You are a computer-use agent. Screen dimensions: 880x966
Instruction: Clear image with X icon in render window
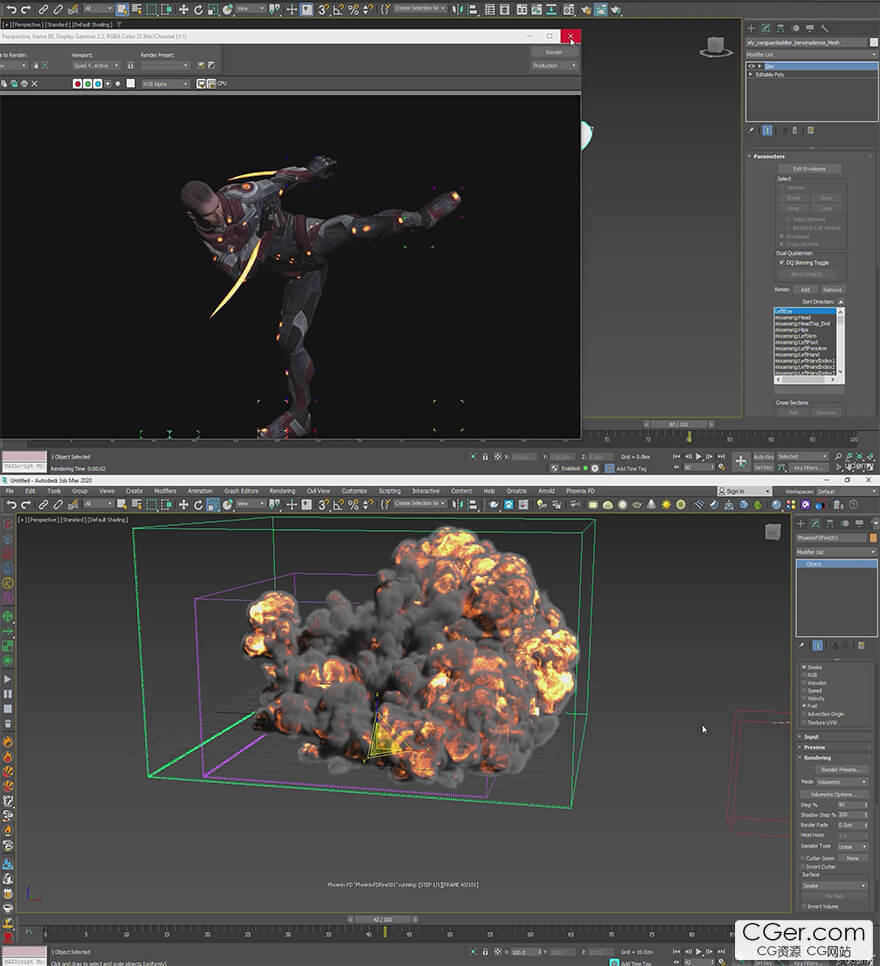pyautogui.click(x=35, y=83)
